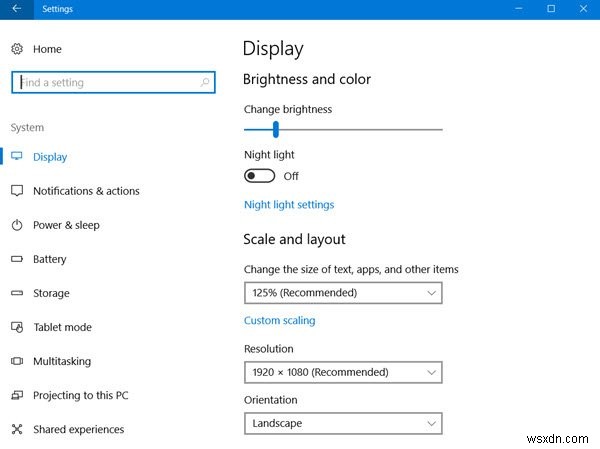Open Storage settings
Screen dimensions: 600x449
(x=51, y=293)
